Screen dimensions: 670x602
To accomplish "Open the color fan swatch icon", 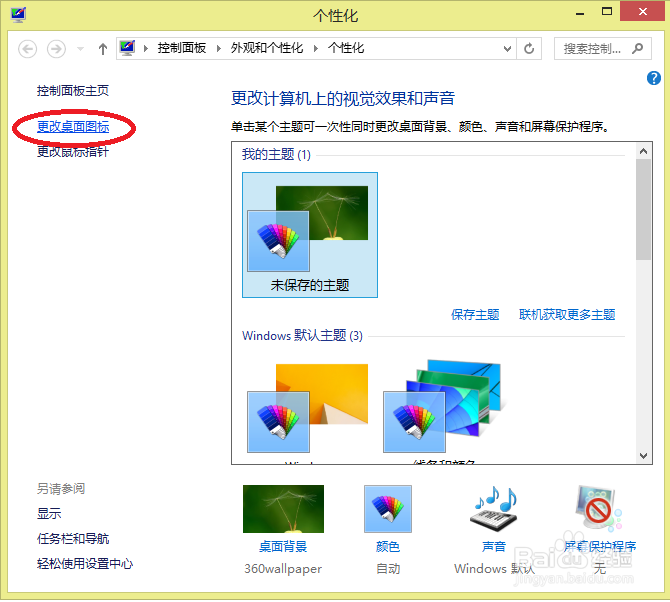I will pos(388,508).
